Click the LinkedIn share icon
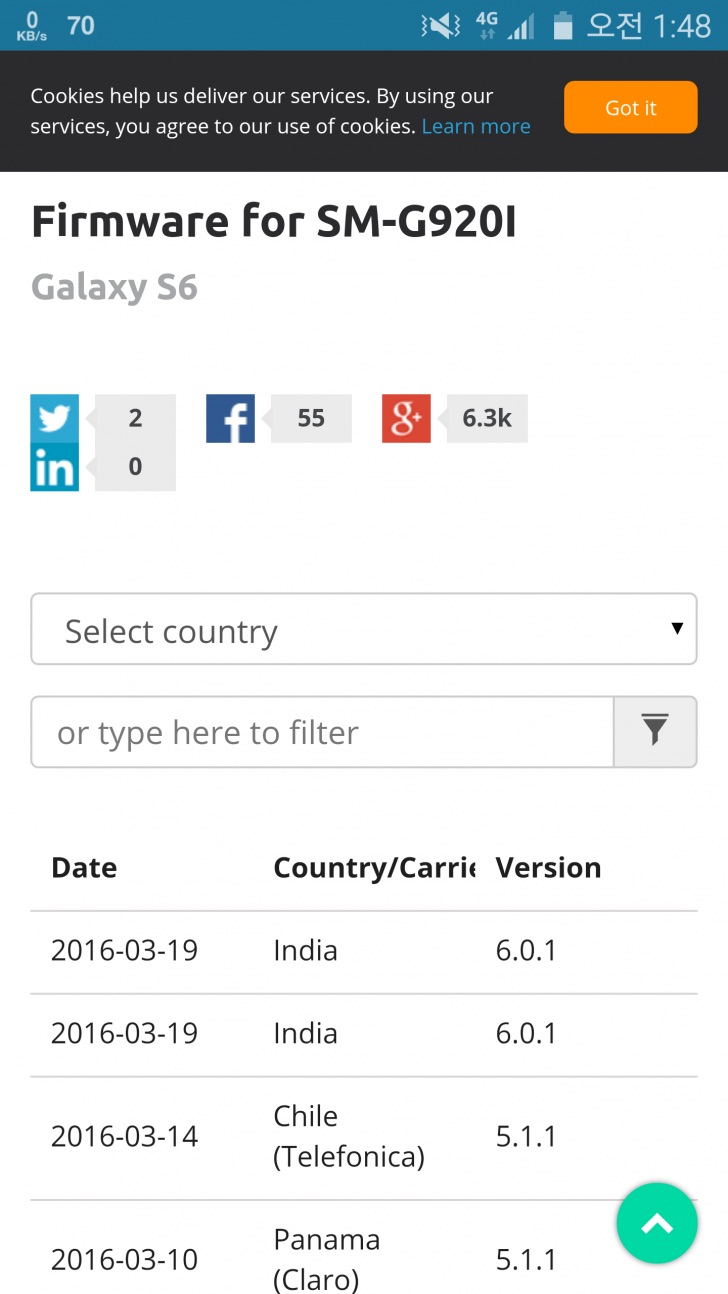The image size is (728, 1294). [x=54, y=467]
